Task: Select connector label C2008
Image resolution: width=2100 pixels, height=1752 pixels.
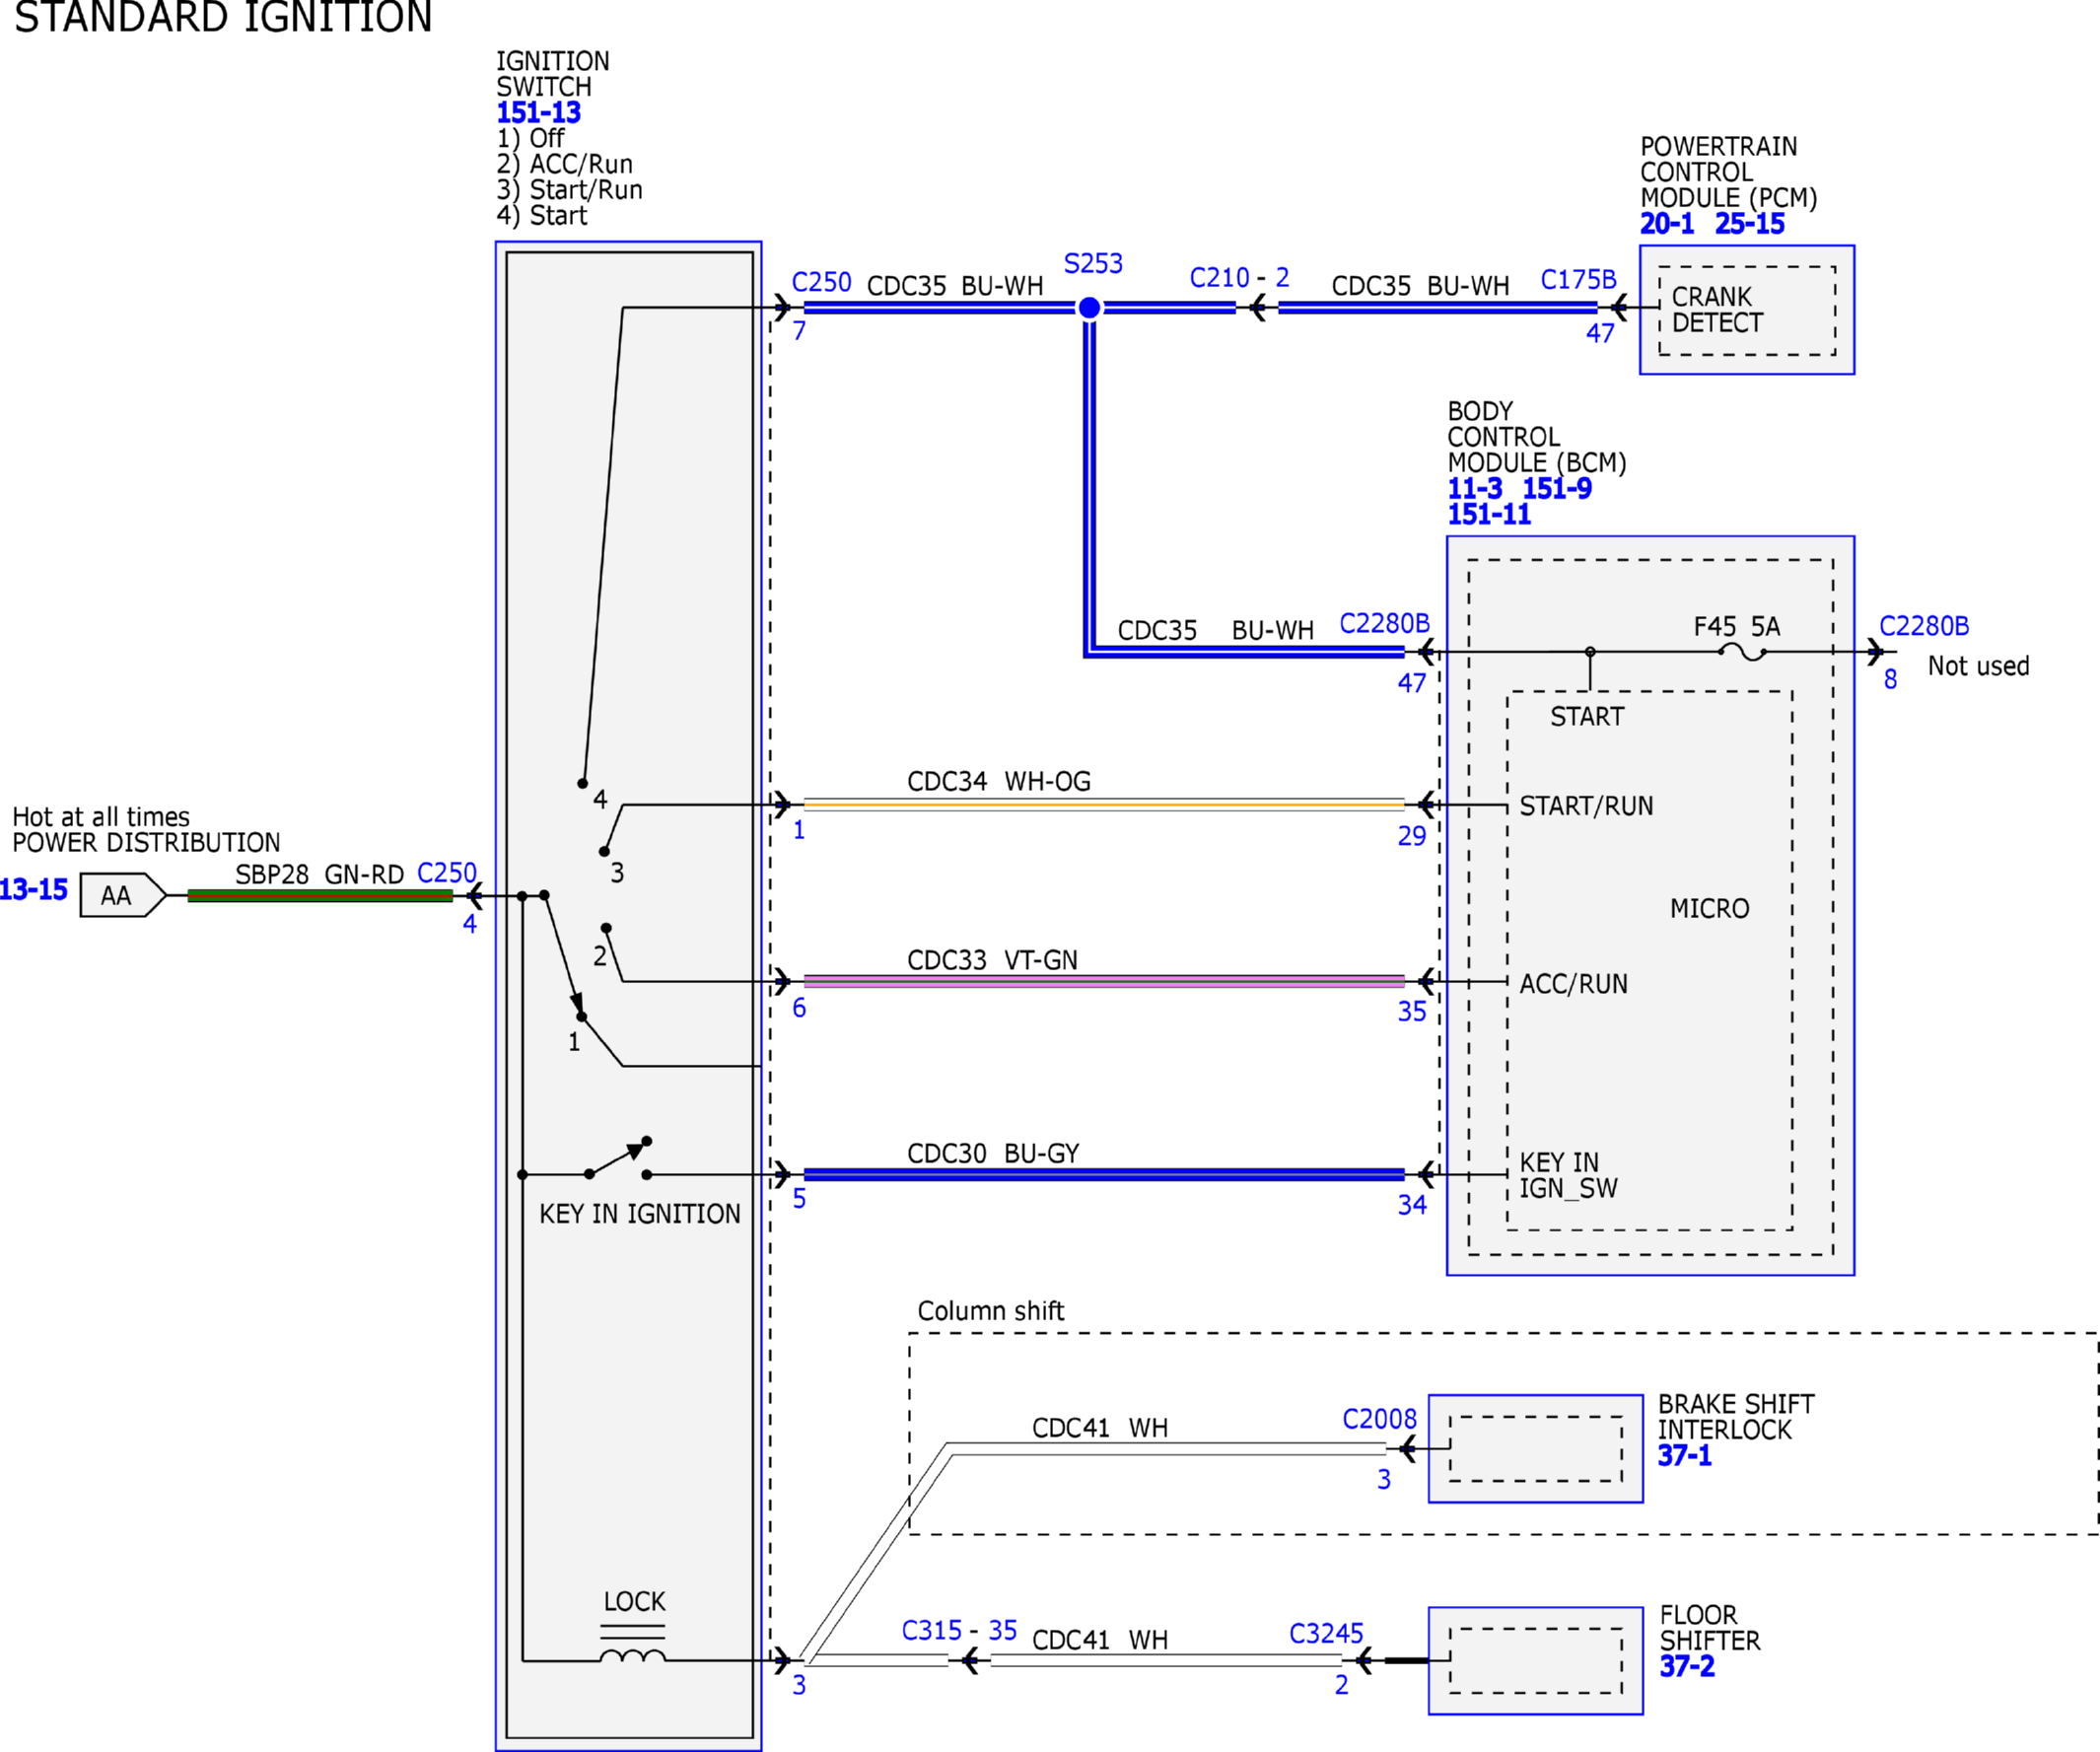Action: click(1379, 1419)
